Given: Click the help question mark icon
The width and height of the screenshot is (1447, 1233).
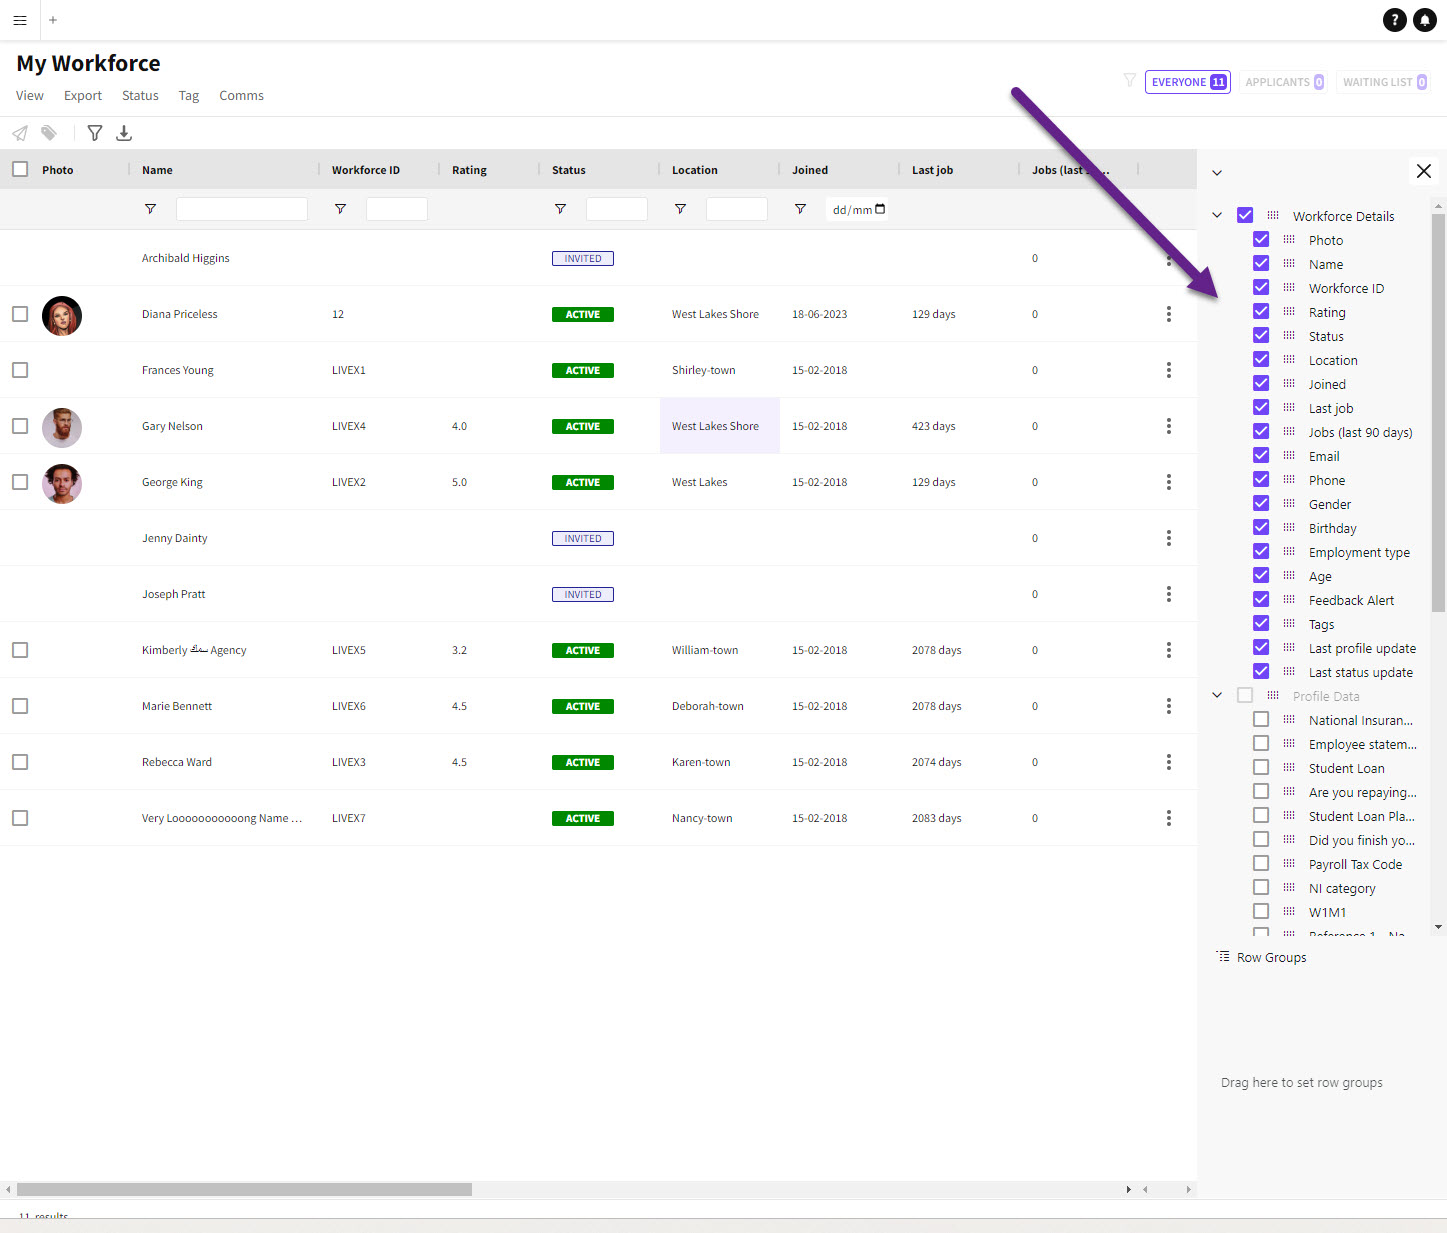Looking at the screenshot, I should [1394, 20].
